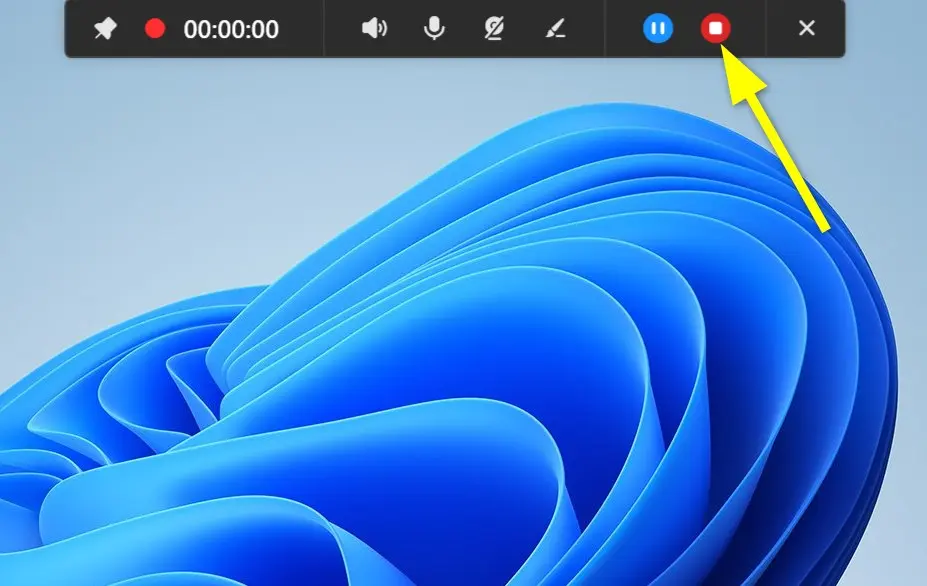The width and height of the screenshot is (927, 586).
Task: Open the pen annotation tool
Action: [555, 28]
